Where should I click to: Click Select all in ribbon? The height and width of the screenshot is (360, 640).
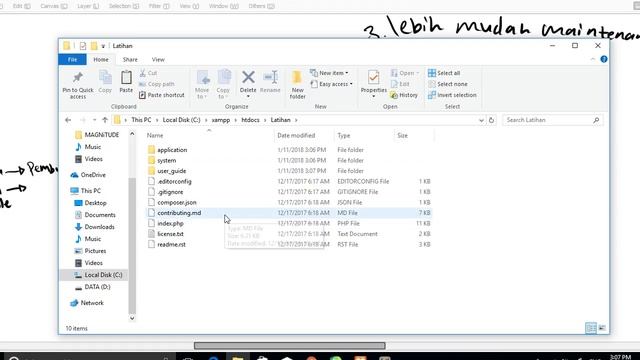(444, 73)
